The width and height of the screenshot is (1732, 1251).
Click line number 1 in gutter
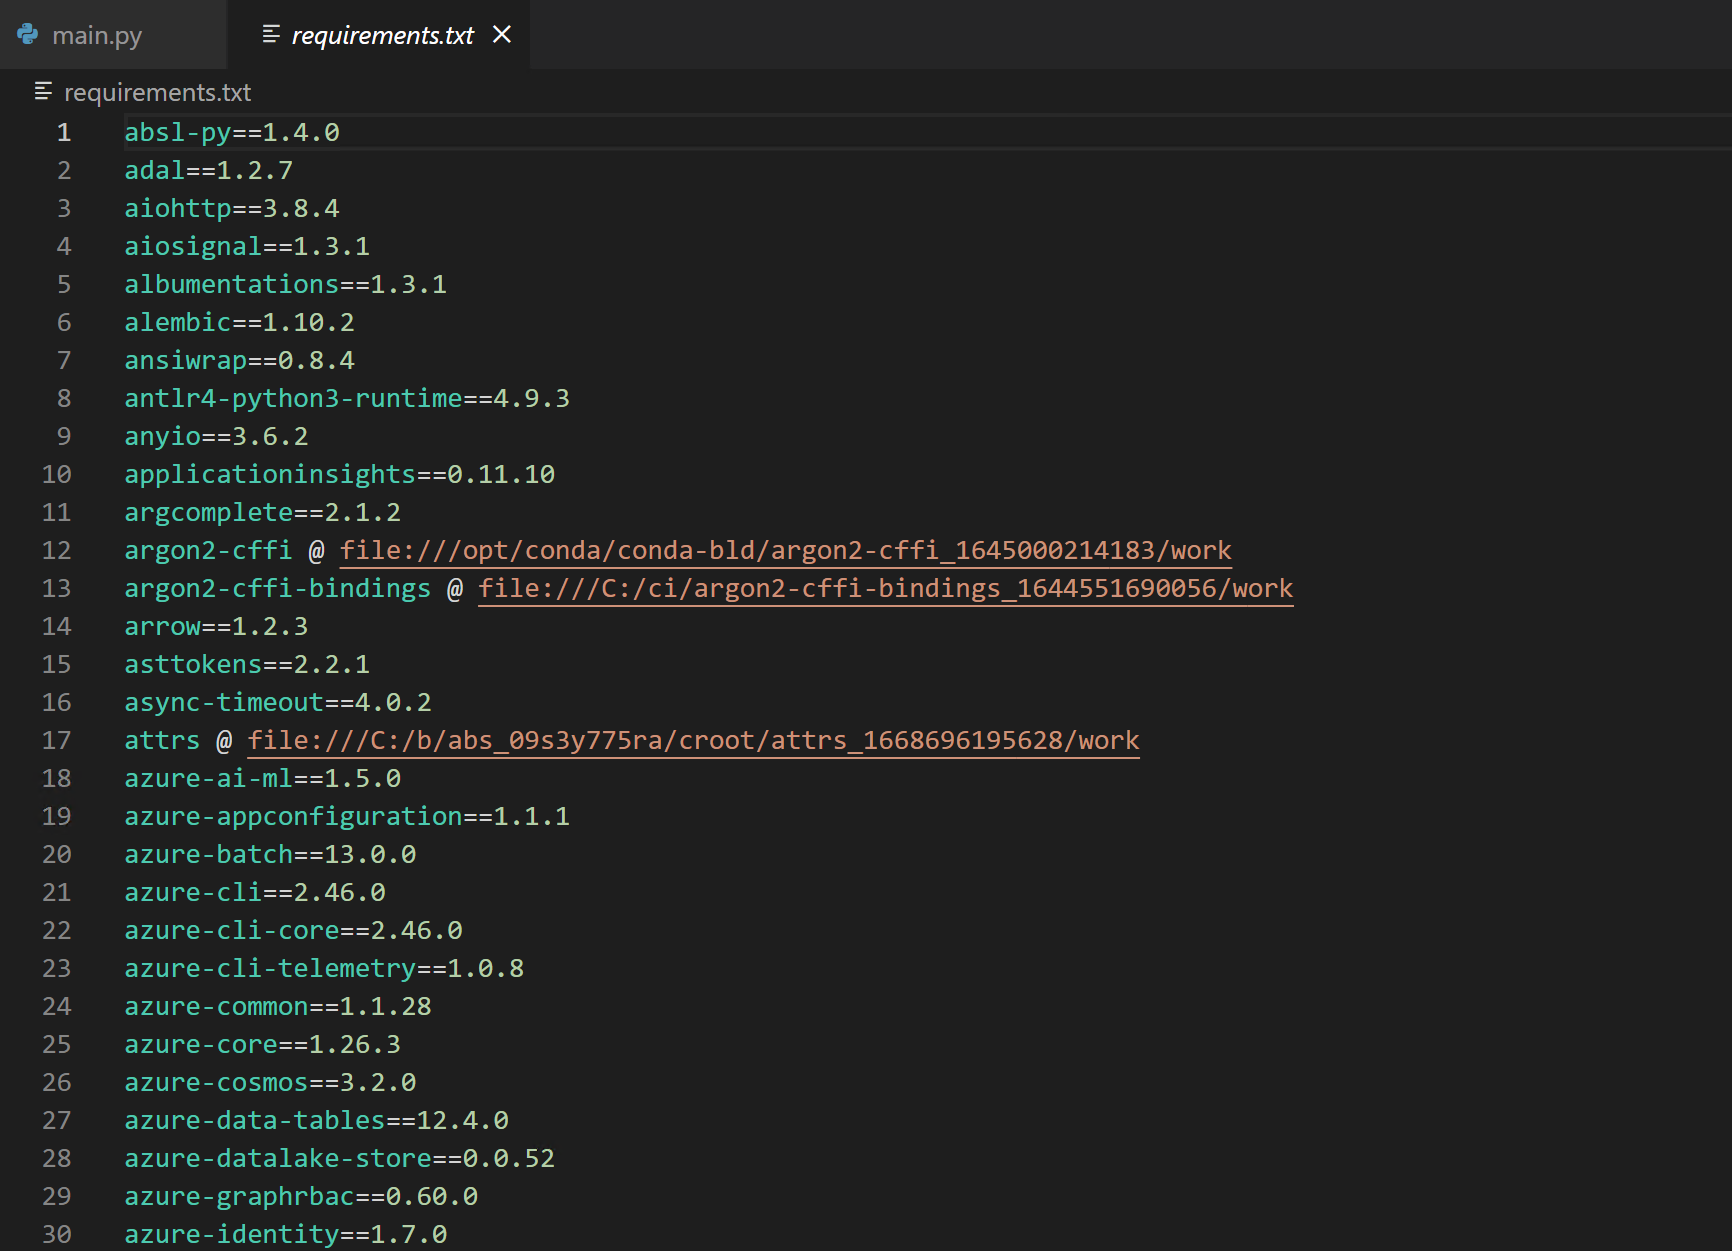click(64, 132)
